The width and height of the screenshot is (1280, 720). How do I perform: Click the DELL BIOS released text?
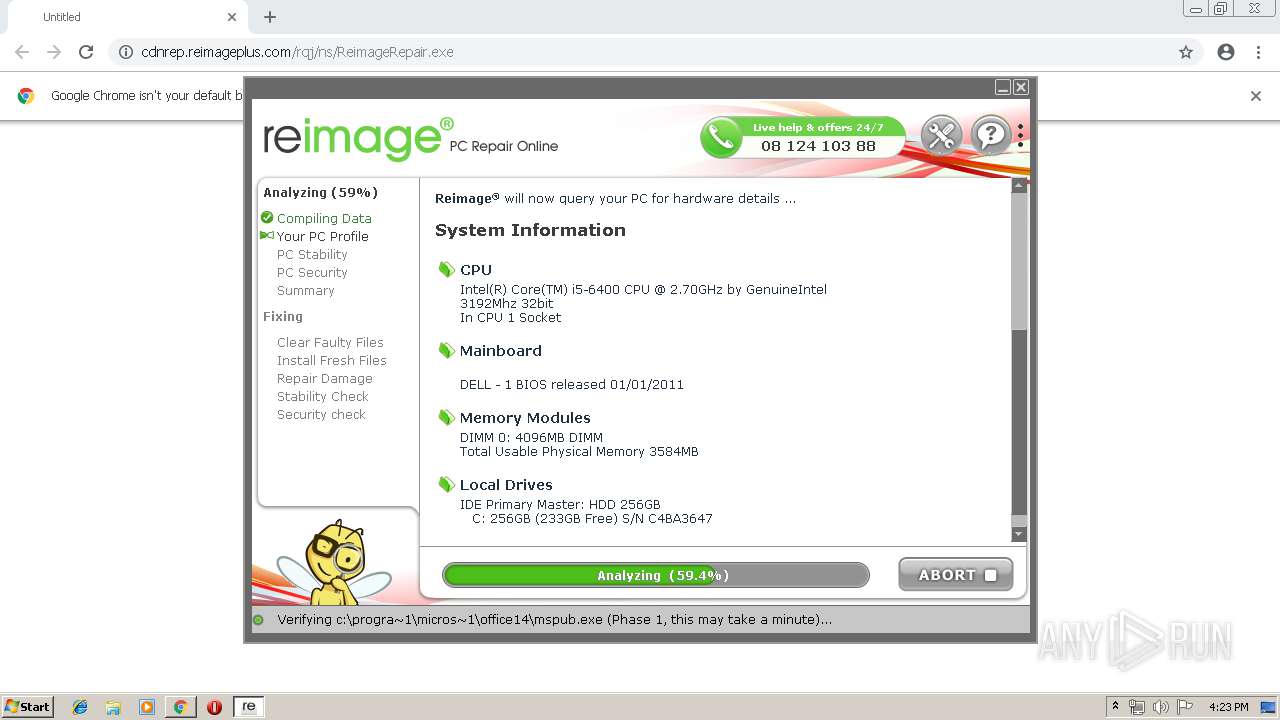572,384
